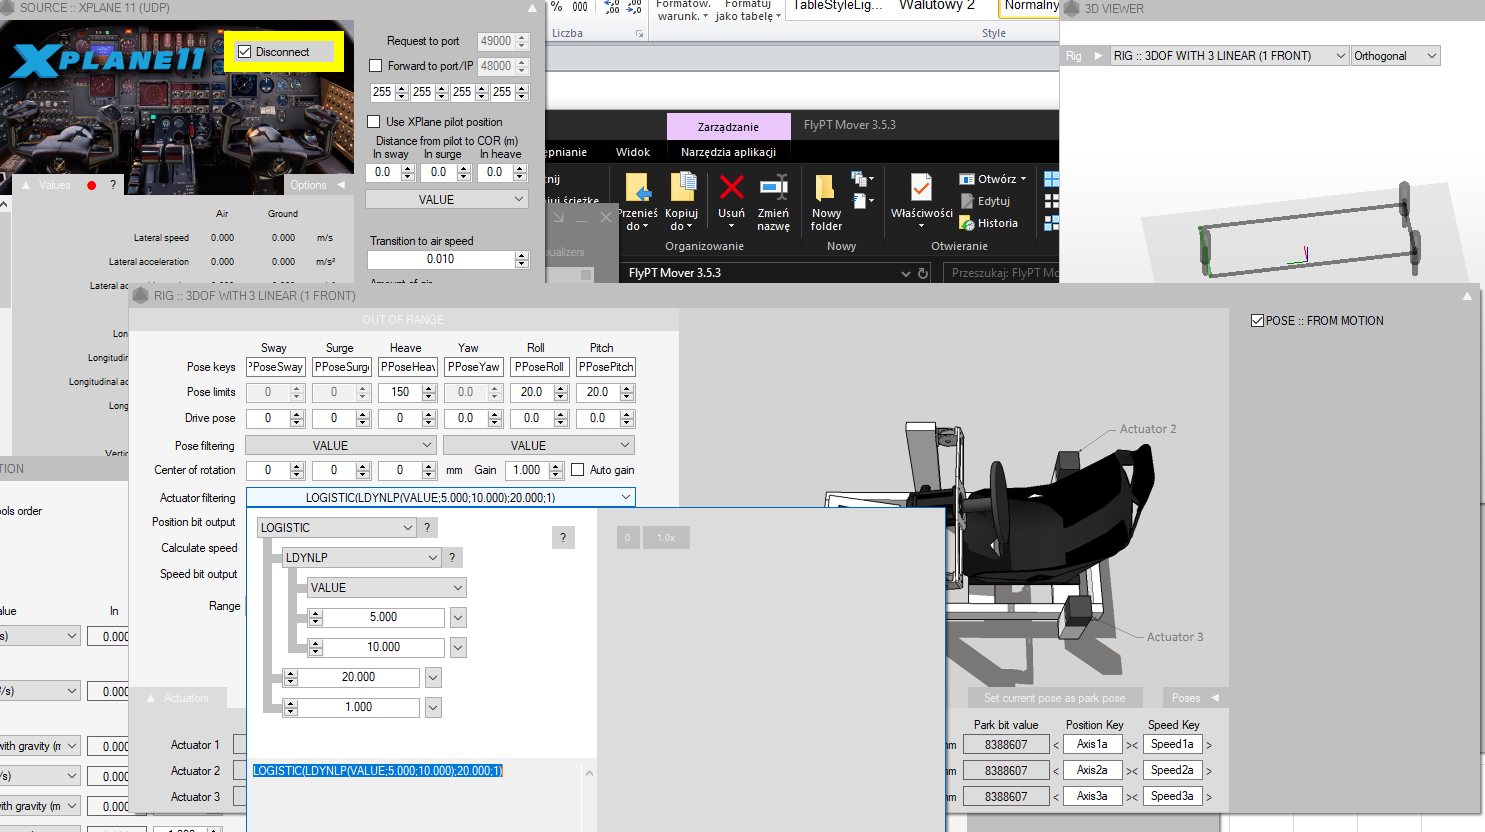Toggle Auto gain checkbox
The height and width of the screenshot is (832, 1485).
578,470
